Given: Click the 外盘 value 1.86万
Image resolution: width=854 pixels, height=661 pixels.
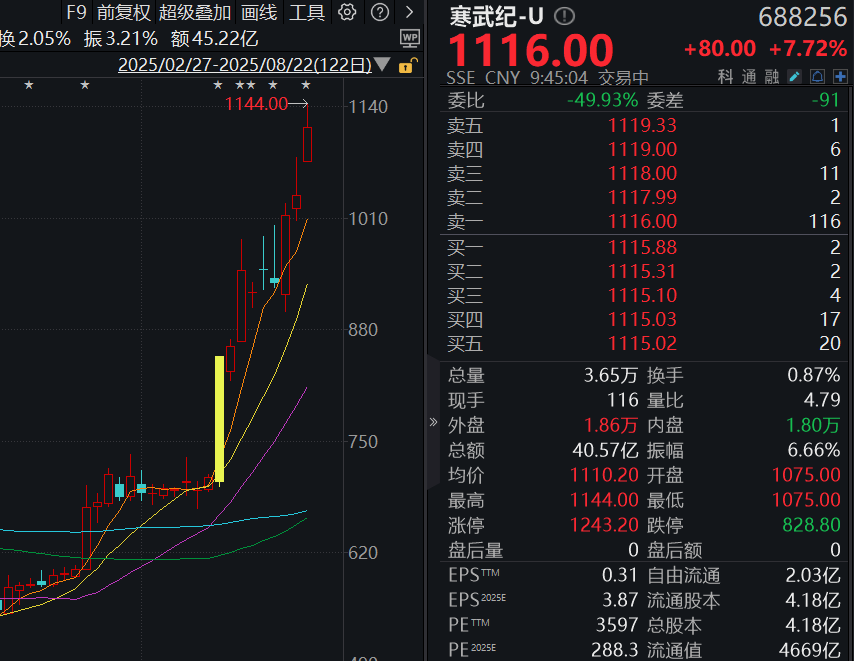Looking at the screenshot, I should click(611, 425).
